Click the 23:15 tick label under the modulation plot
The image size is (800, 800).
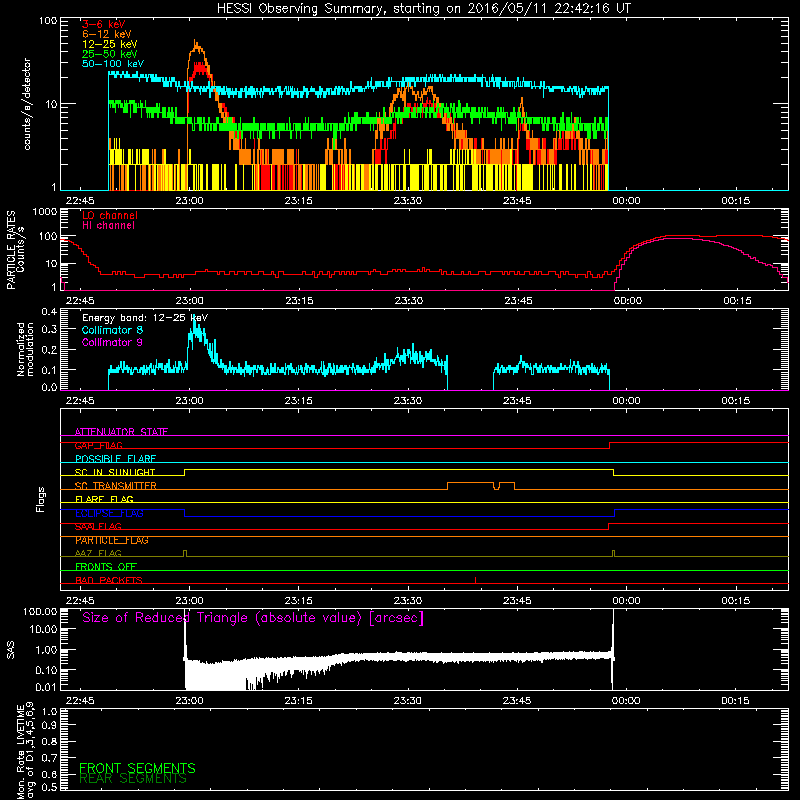click(x=298, y=401)
